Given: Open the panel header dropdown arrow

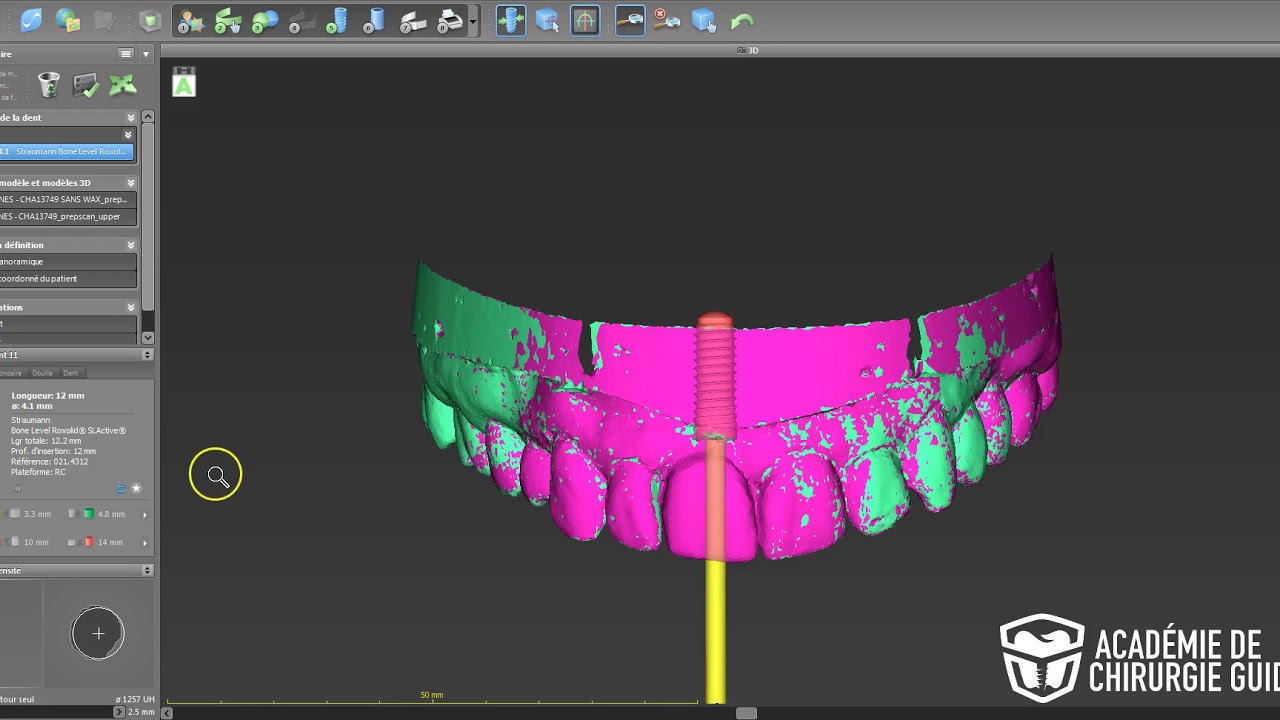Looking at the screenshot, I should 146,54.
